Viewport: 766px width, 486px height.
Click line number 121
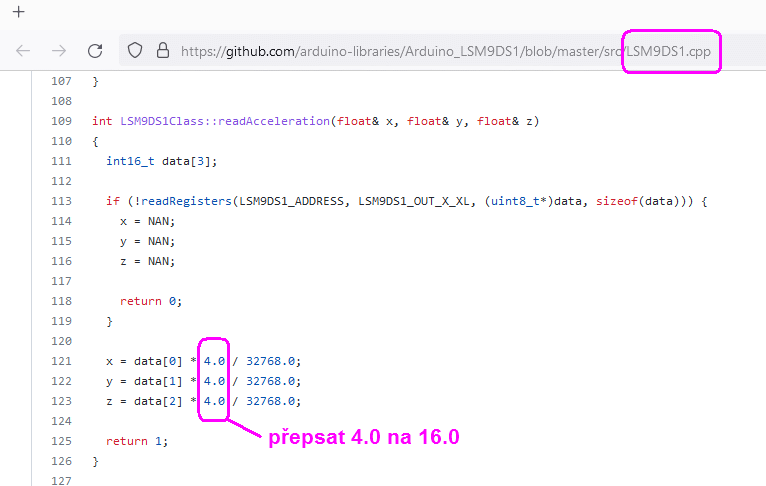(60, 361)
